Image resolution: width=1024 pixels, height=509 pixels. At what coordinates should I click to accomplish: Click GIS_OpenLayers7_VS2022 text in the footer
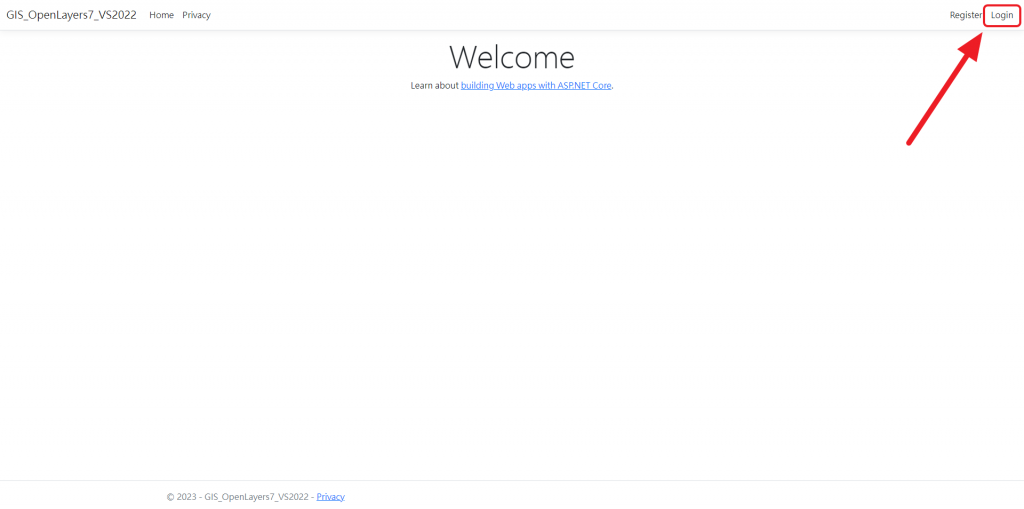(255, 497)
